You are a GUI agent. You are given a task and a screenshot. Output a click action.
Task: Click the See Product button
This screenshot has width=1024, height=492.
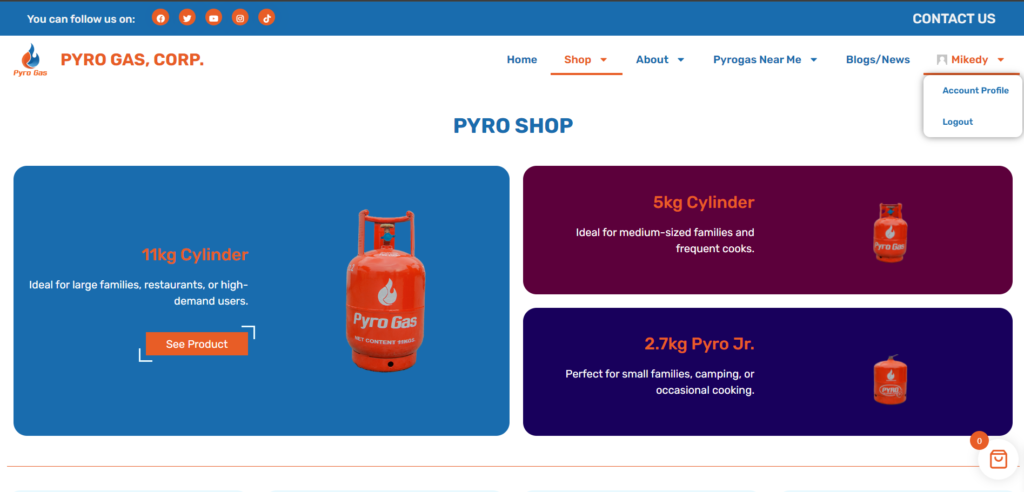197,344
